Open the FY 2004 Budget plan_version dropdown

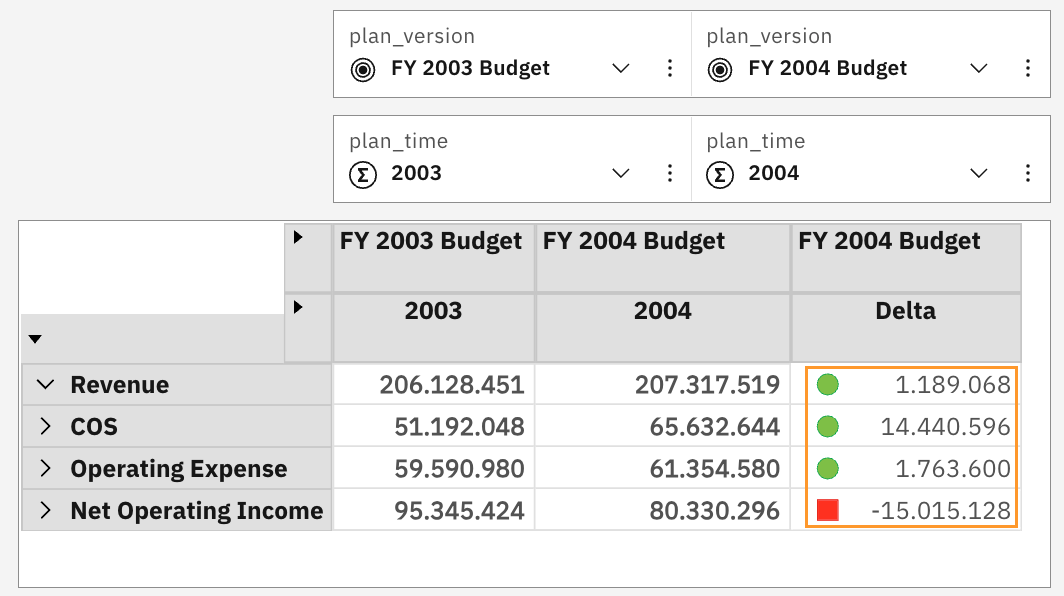tap(979, 69)
